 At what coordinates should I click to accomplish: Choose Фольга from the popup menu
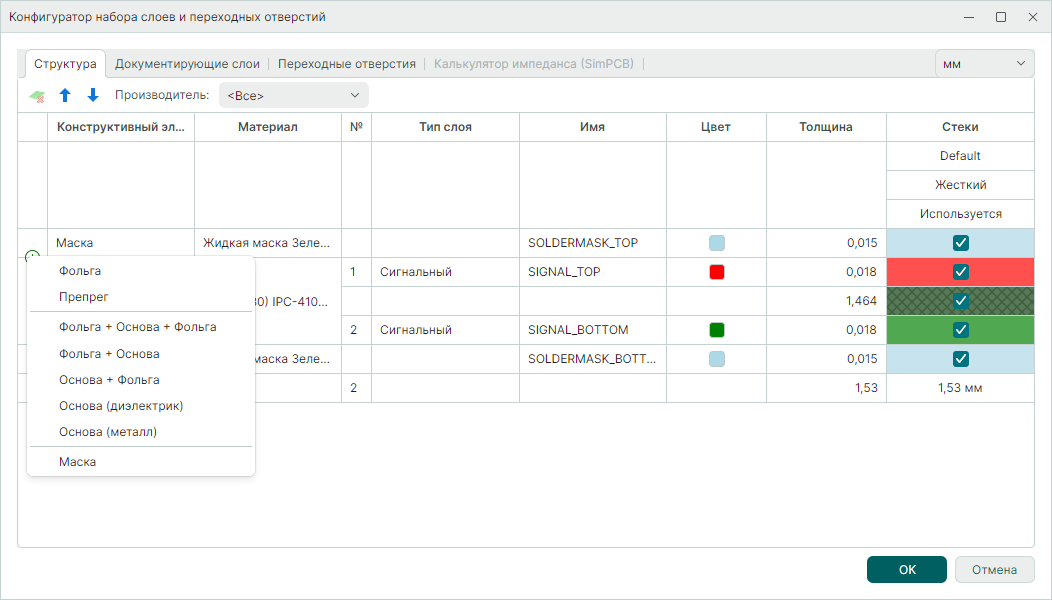[80, 271]
